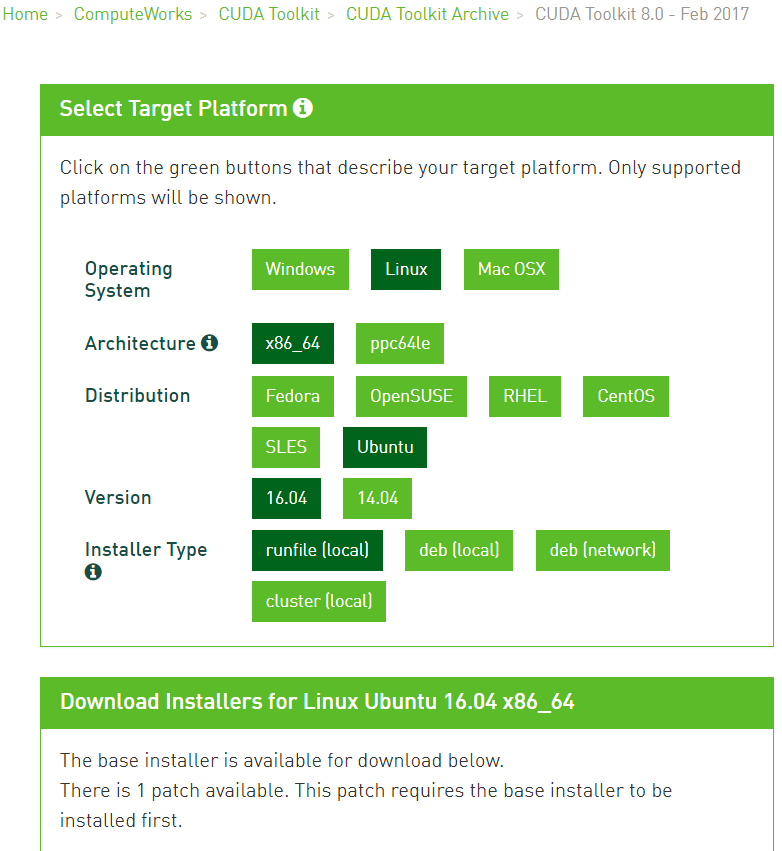Screen dimensions: 782x851
Task: Select Ubuntu version 14.04
Action: click(377, 498)
